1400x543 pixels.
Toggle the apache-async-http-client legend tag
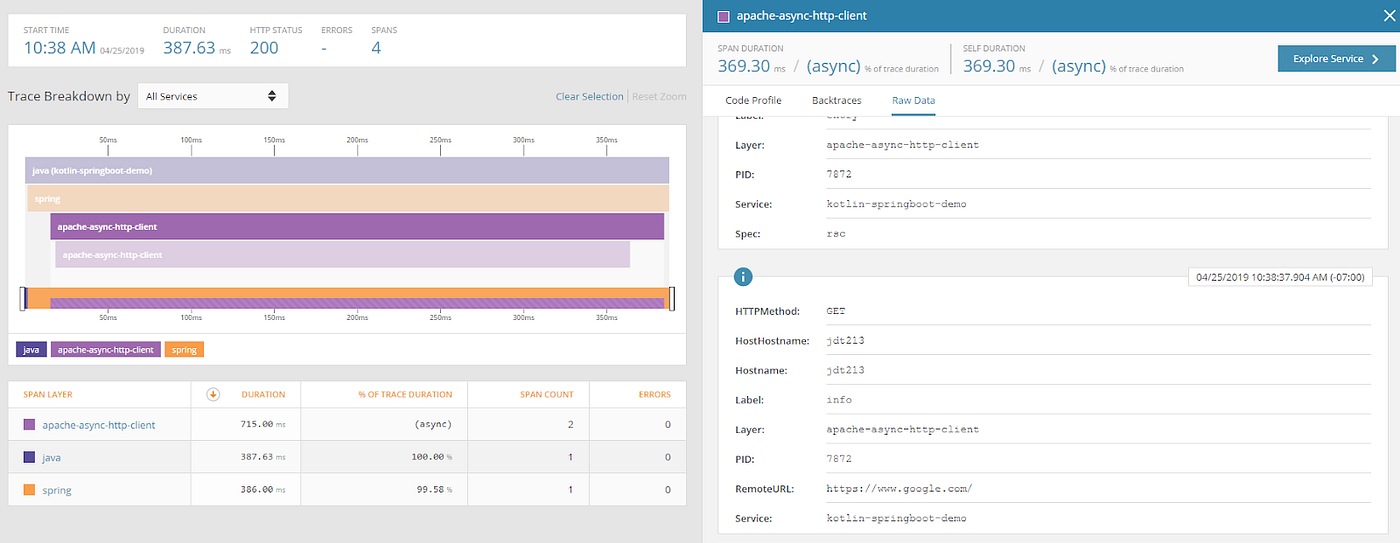tap(105, 350)
